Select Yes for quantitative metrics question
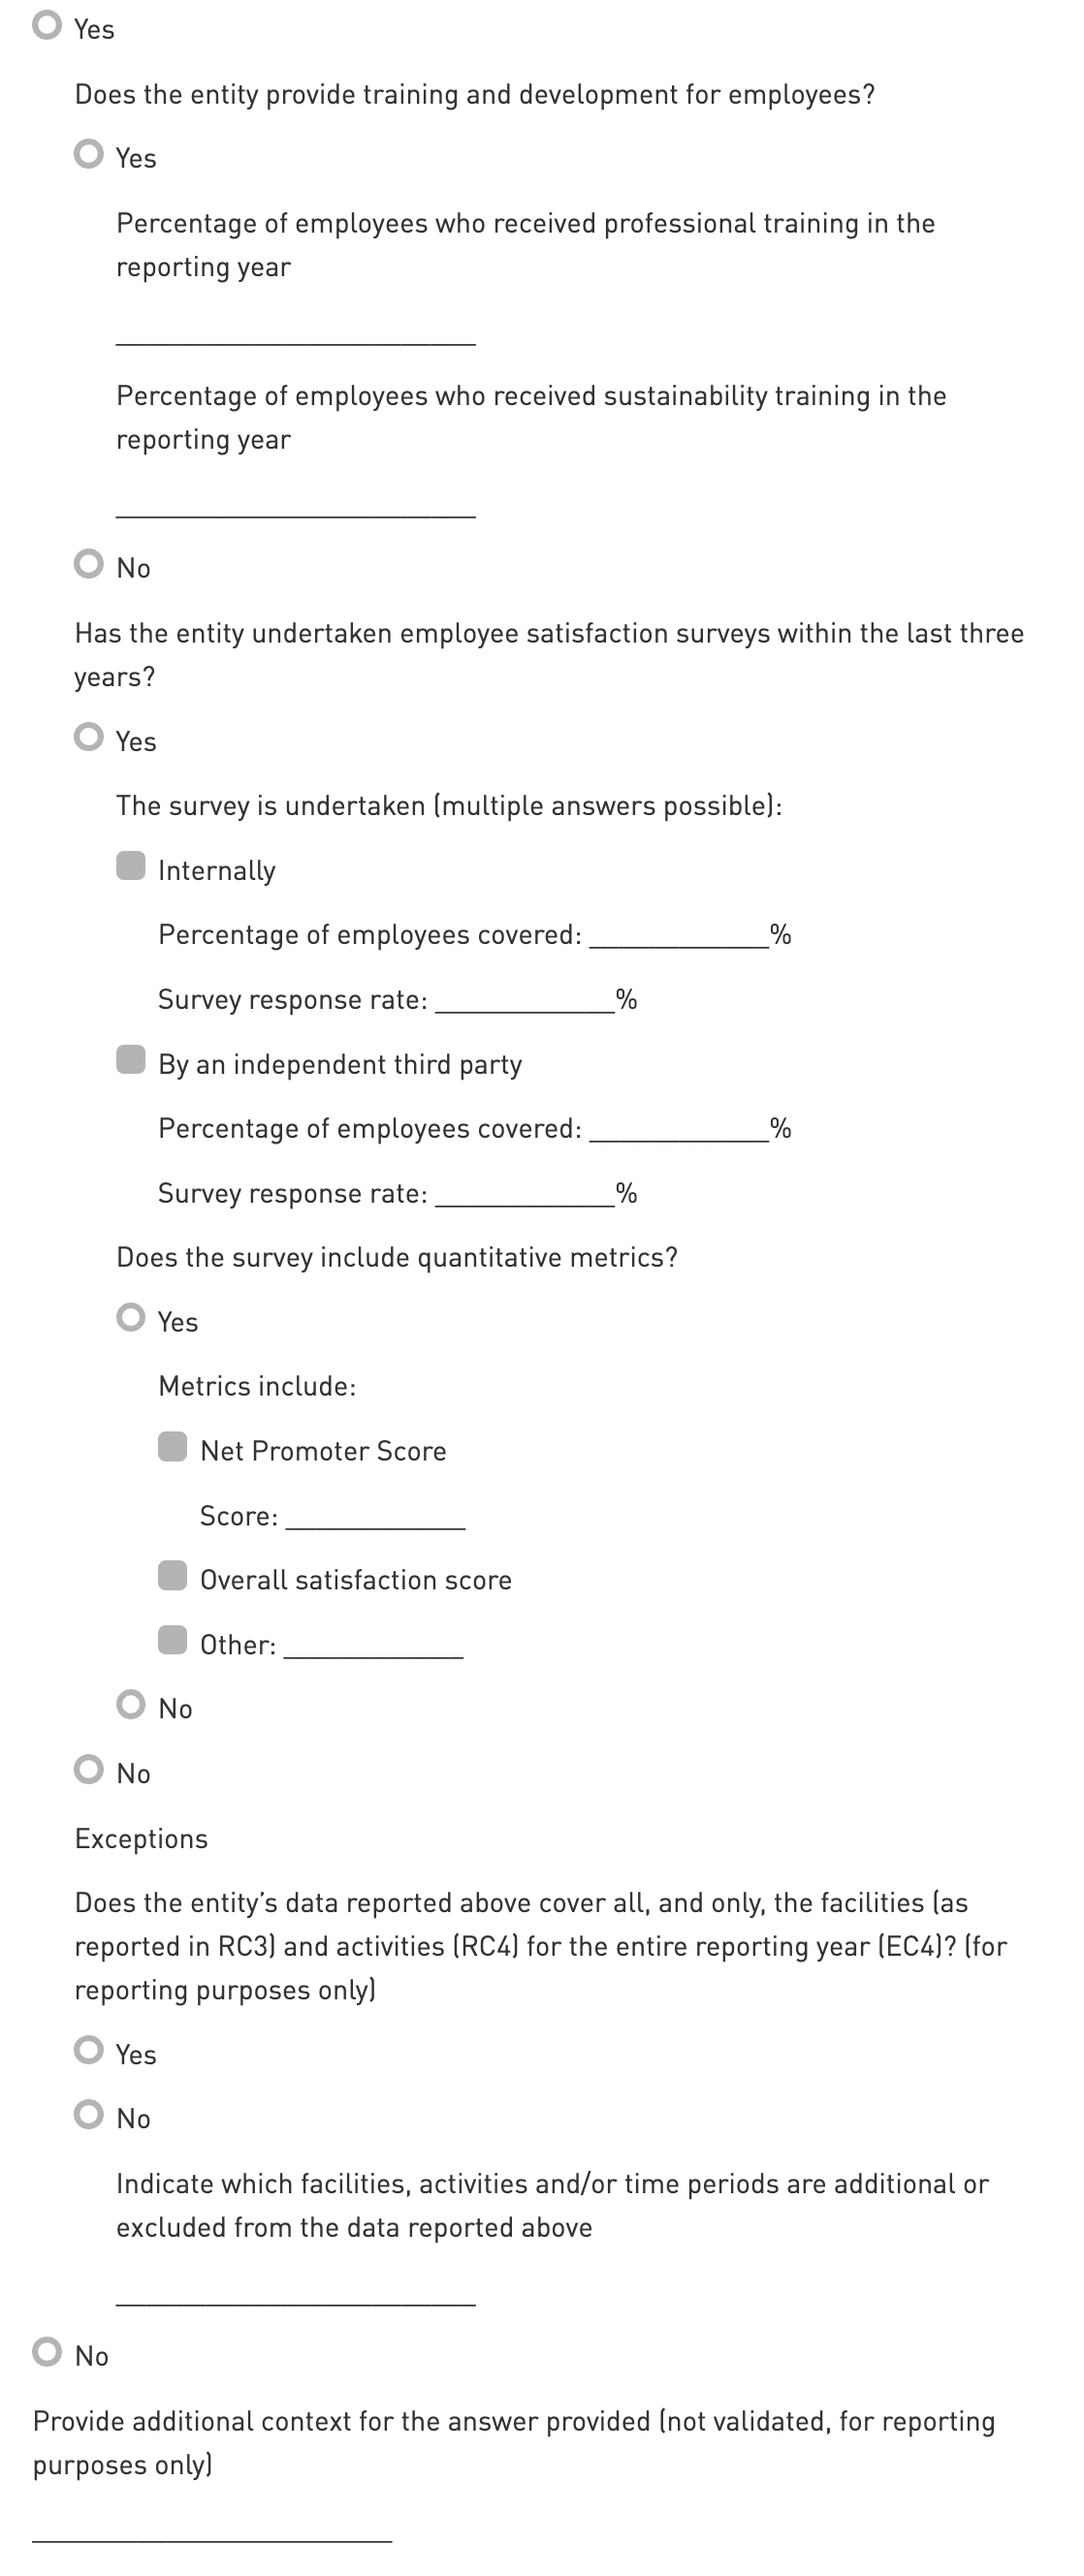This screenshot has width=1084, height=2576. (131, 1317)
